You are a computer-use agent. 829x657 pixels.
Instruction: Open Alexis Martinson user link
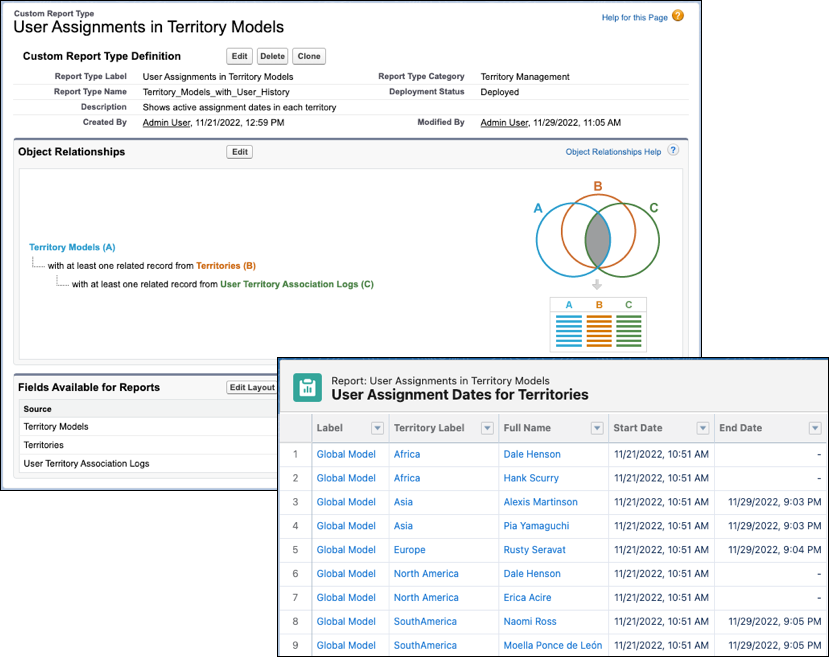[x=540, y=502]
